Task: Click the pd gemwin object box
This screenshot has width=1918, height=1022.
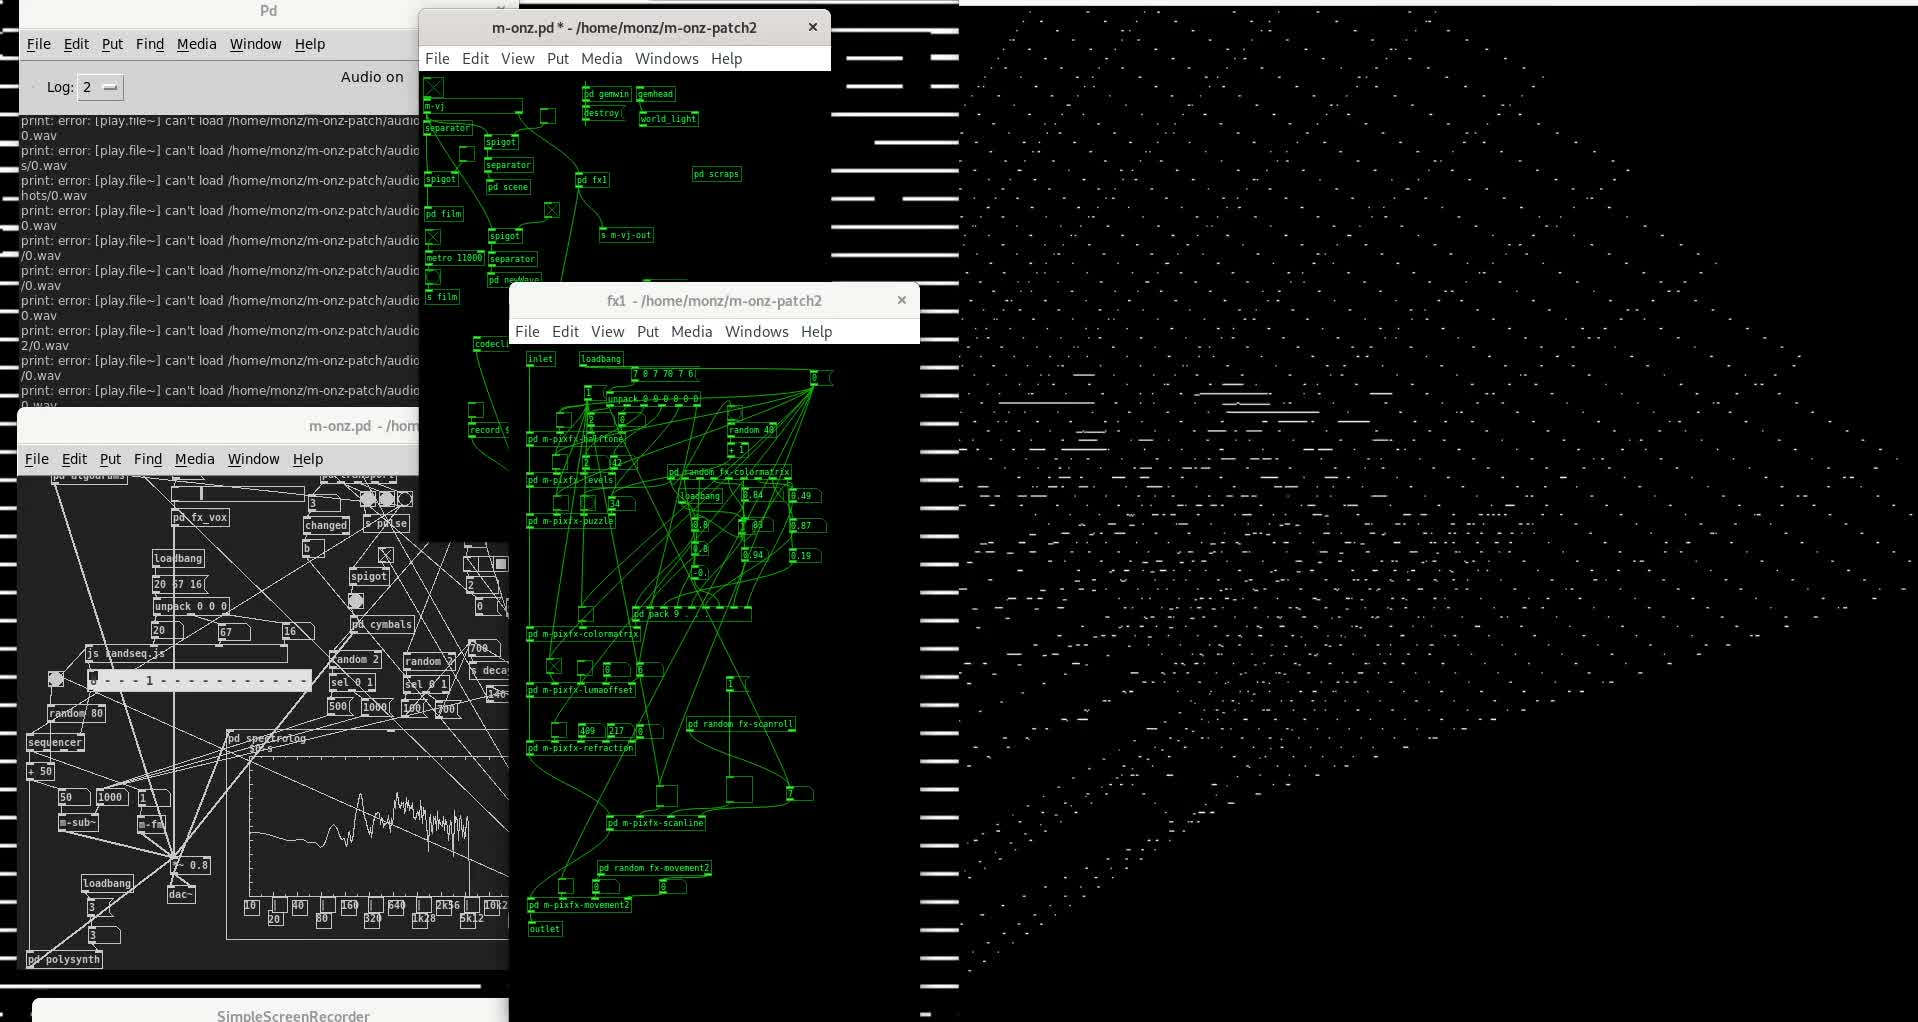Action: [x=606, y=94]
